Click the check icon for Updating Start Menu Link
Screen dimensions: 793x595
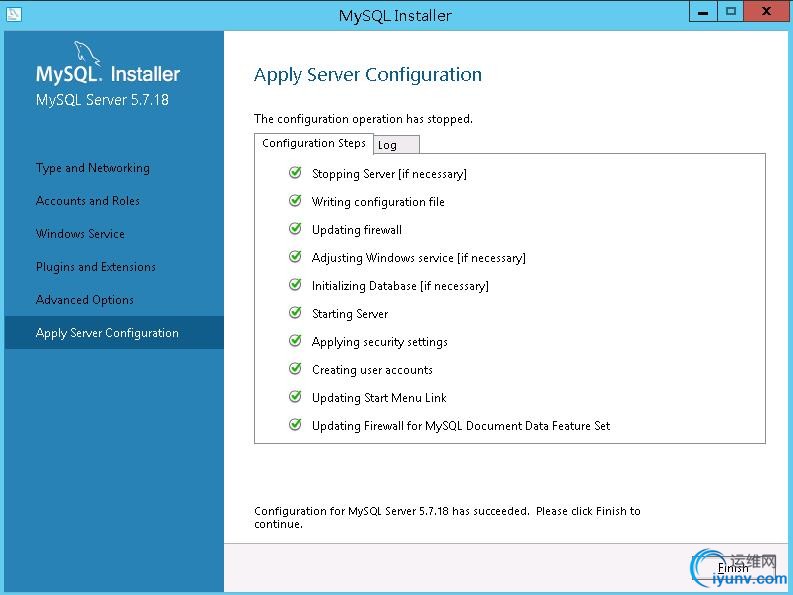[295, 397]
